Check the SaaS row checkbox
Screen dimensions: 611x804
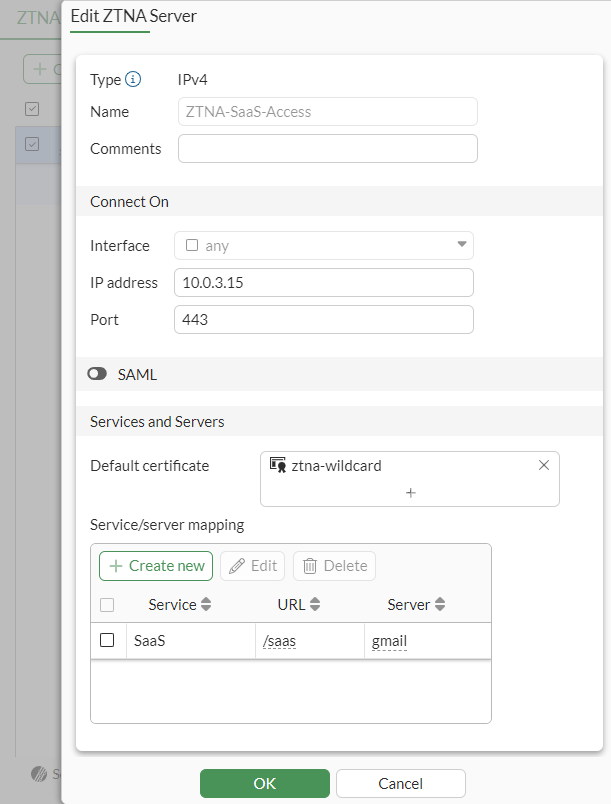pyautogui.click(x=107, y=640)
